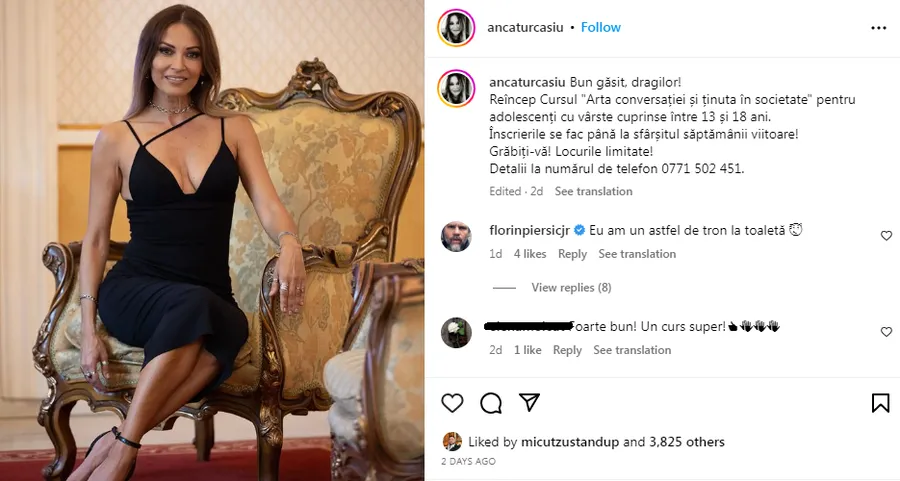Open the three-dot more options menu
Screen dimensions: 900x481
(x=879, y=28)
